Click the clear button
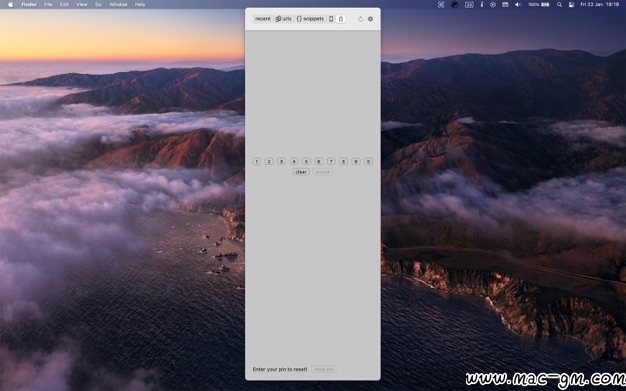The height and width of the screenshot is (391, 626). pos(301,172)
